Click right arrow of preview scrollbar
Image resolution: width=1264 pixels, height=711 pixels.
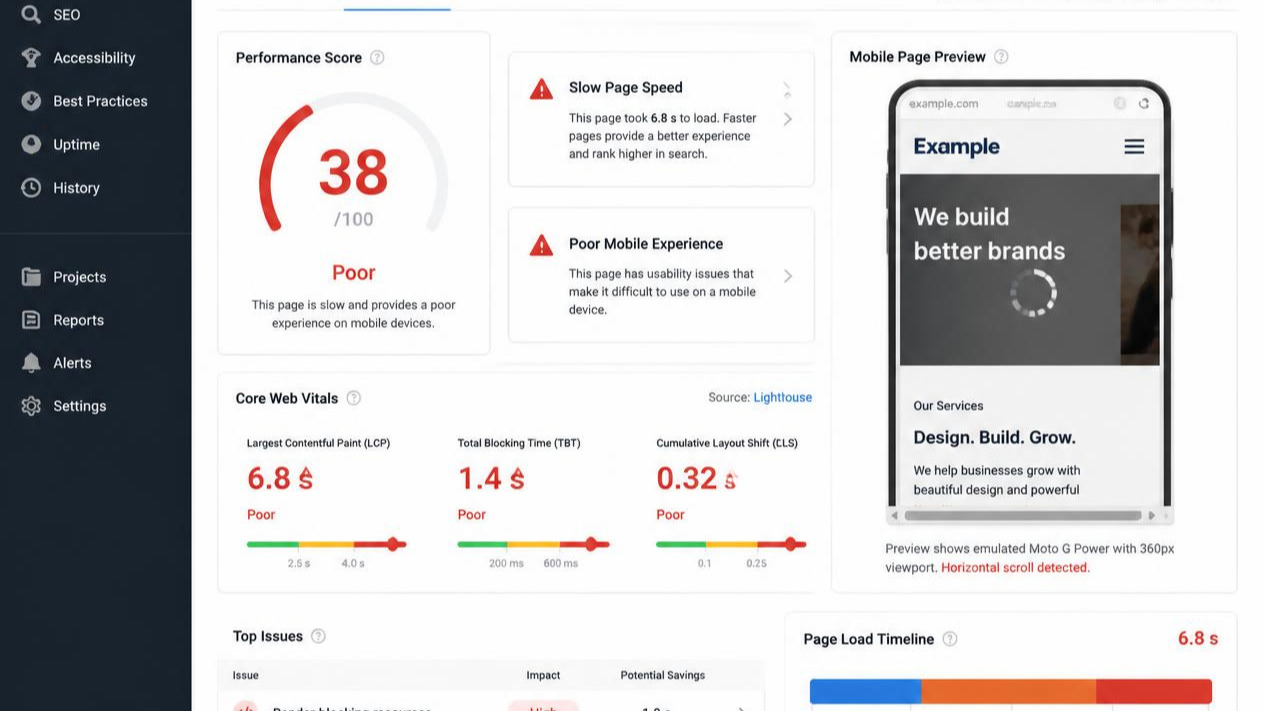click(1152, 516)
